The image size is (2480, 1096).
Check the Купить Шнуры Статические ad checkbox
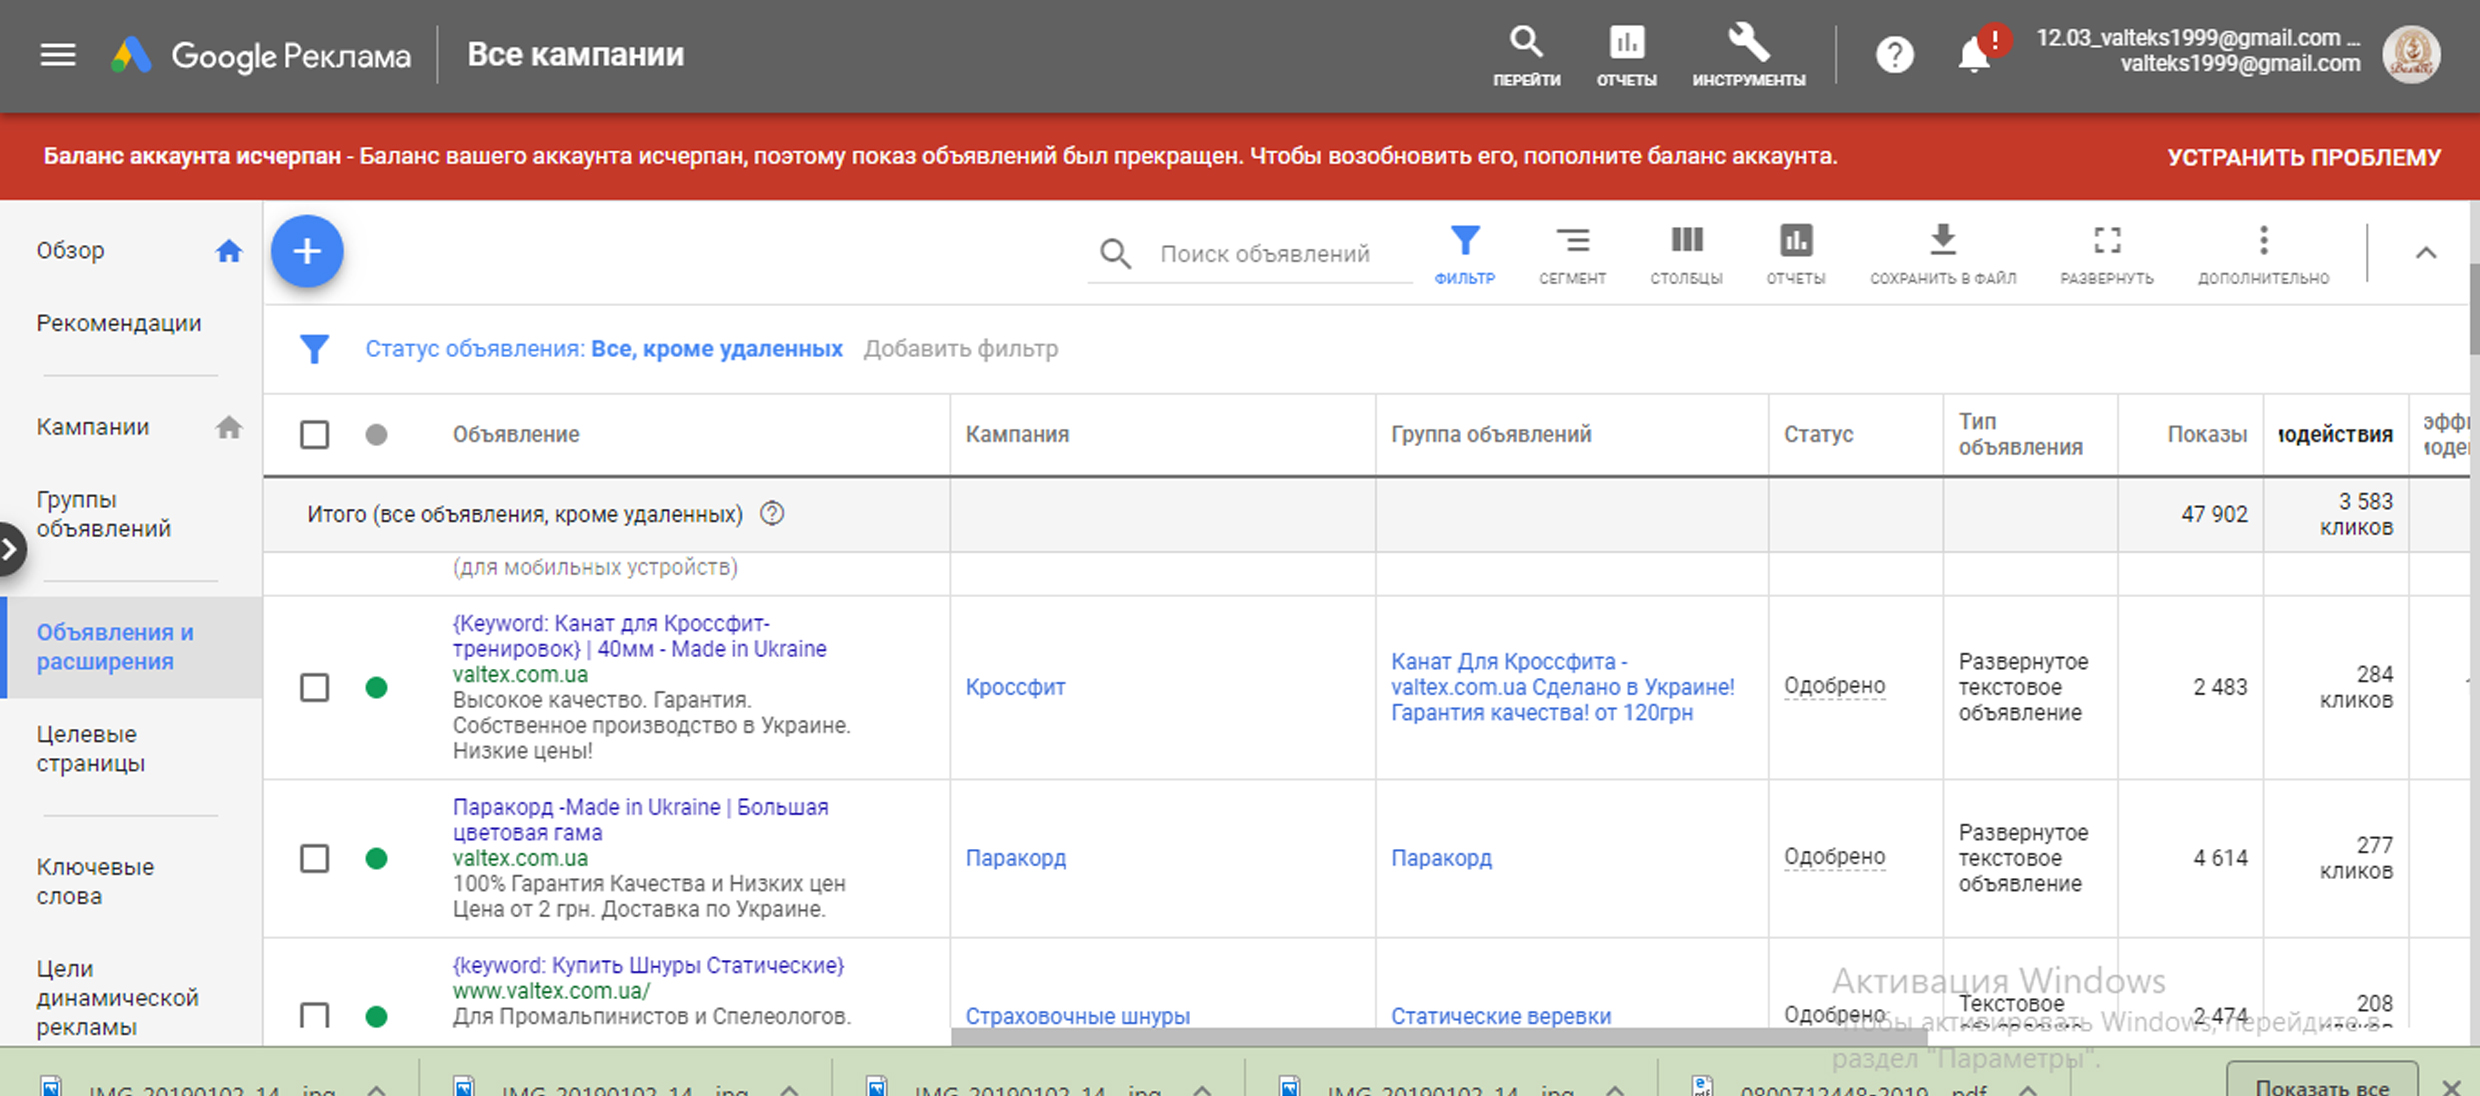pyautogui.click(x=314, y=1016)
